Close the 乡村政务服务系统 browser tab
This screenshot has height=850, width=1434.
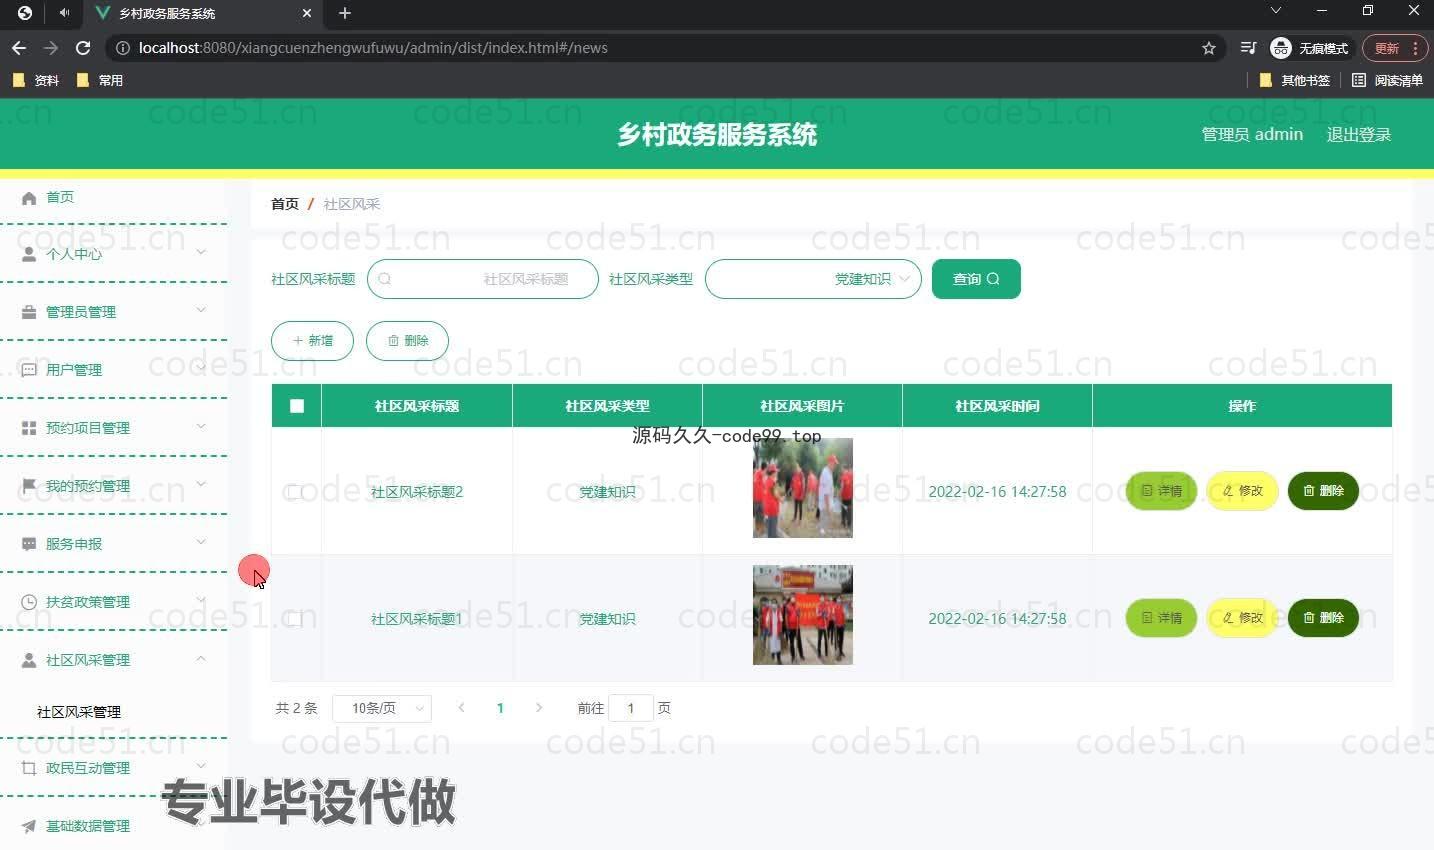[x=307, y=13]
